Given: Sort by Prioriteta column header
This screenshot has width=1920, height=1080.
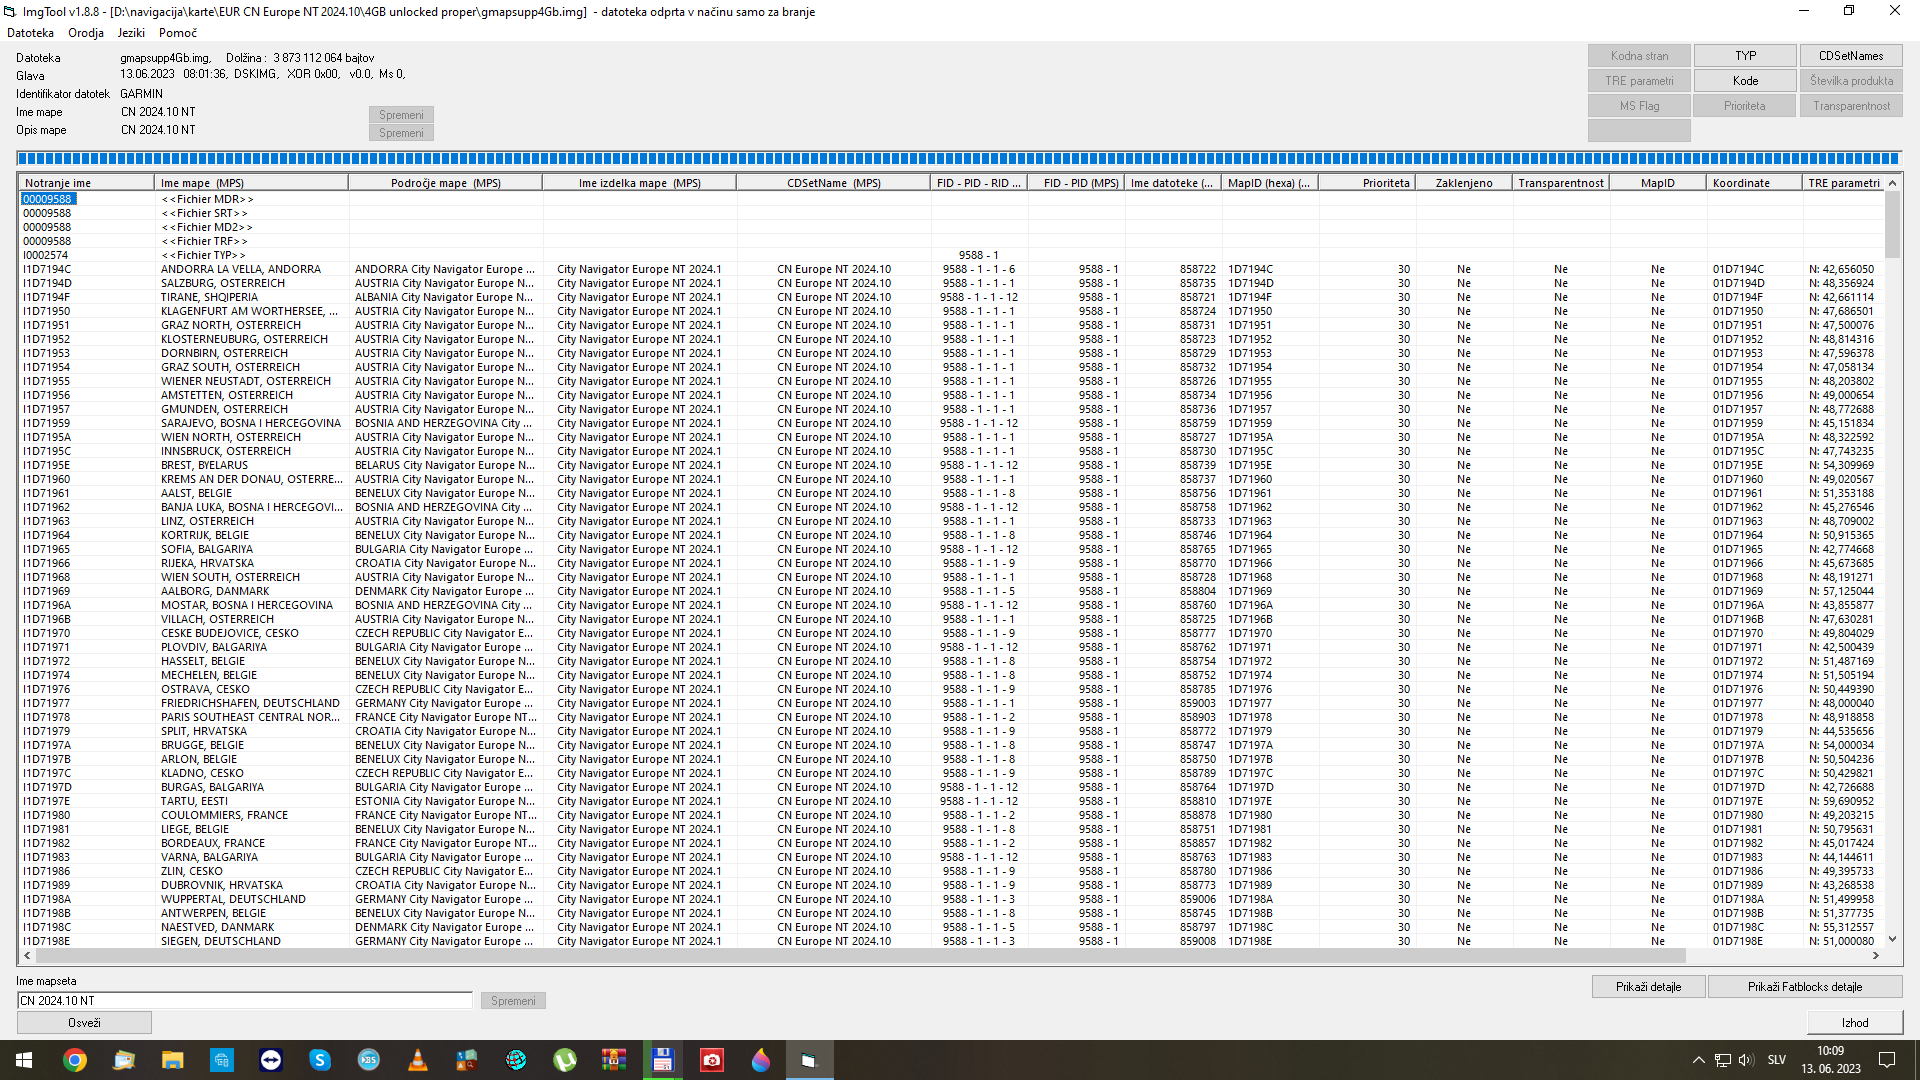Looking at the screenshot, I should click(1367, 183).
